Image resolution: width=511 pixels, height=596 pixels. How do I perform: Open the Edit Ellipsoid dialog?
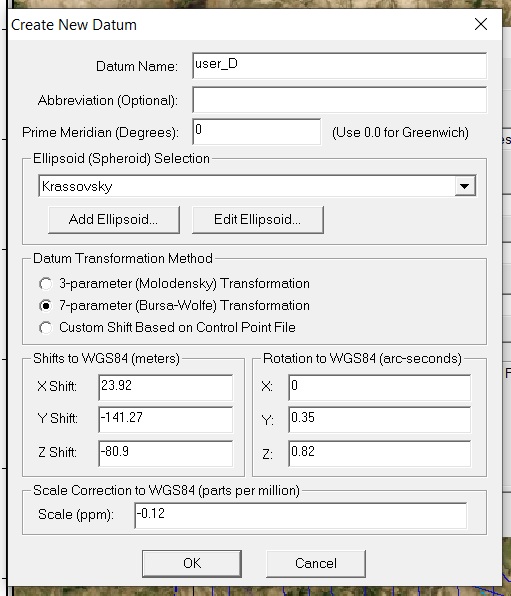tap(258, 220)
